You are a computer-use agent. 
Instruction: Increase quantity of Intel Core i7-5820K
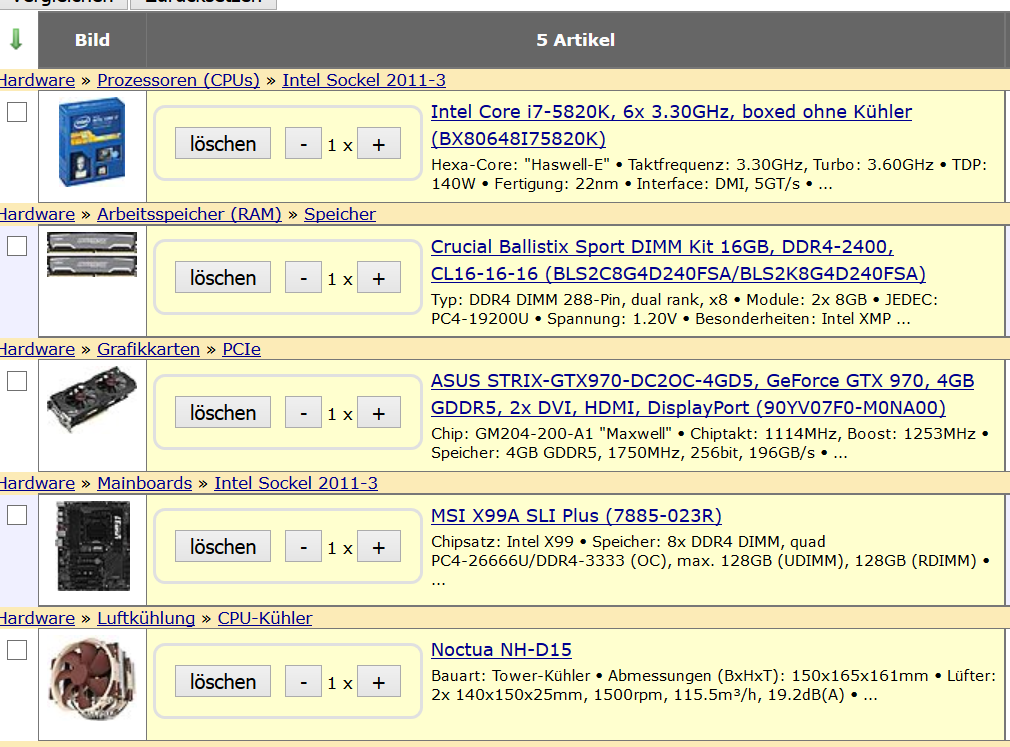coord(379,144)
